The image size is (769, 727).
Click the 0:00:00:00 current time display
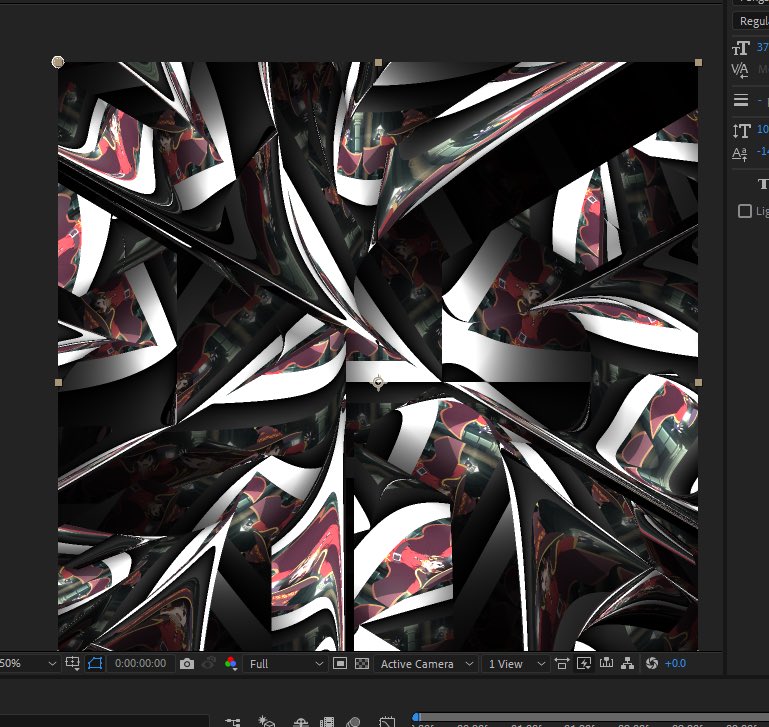tap(141, 664)
